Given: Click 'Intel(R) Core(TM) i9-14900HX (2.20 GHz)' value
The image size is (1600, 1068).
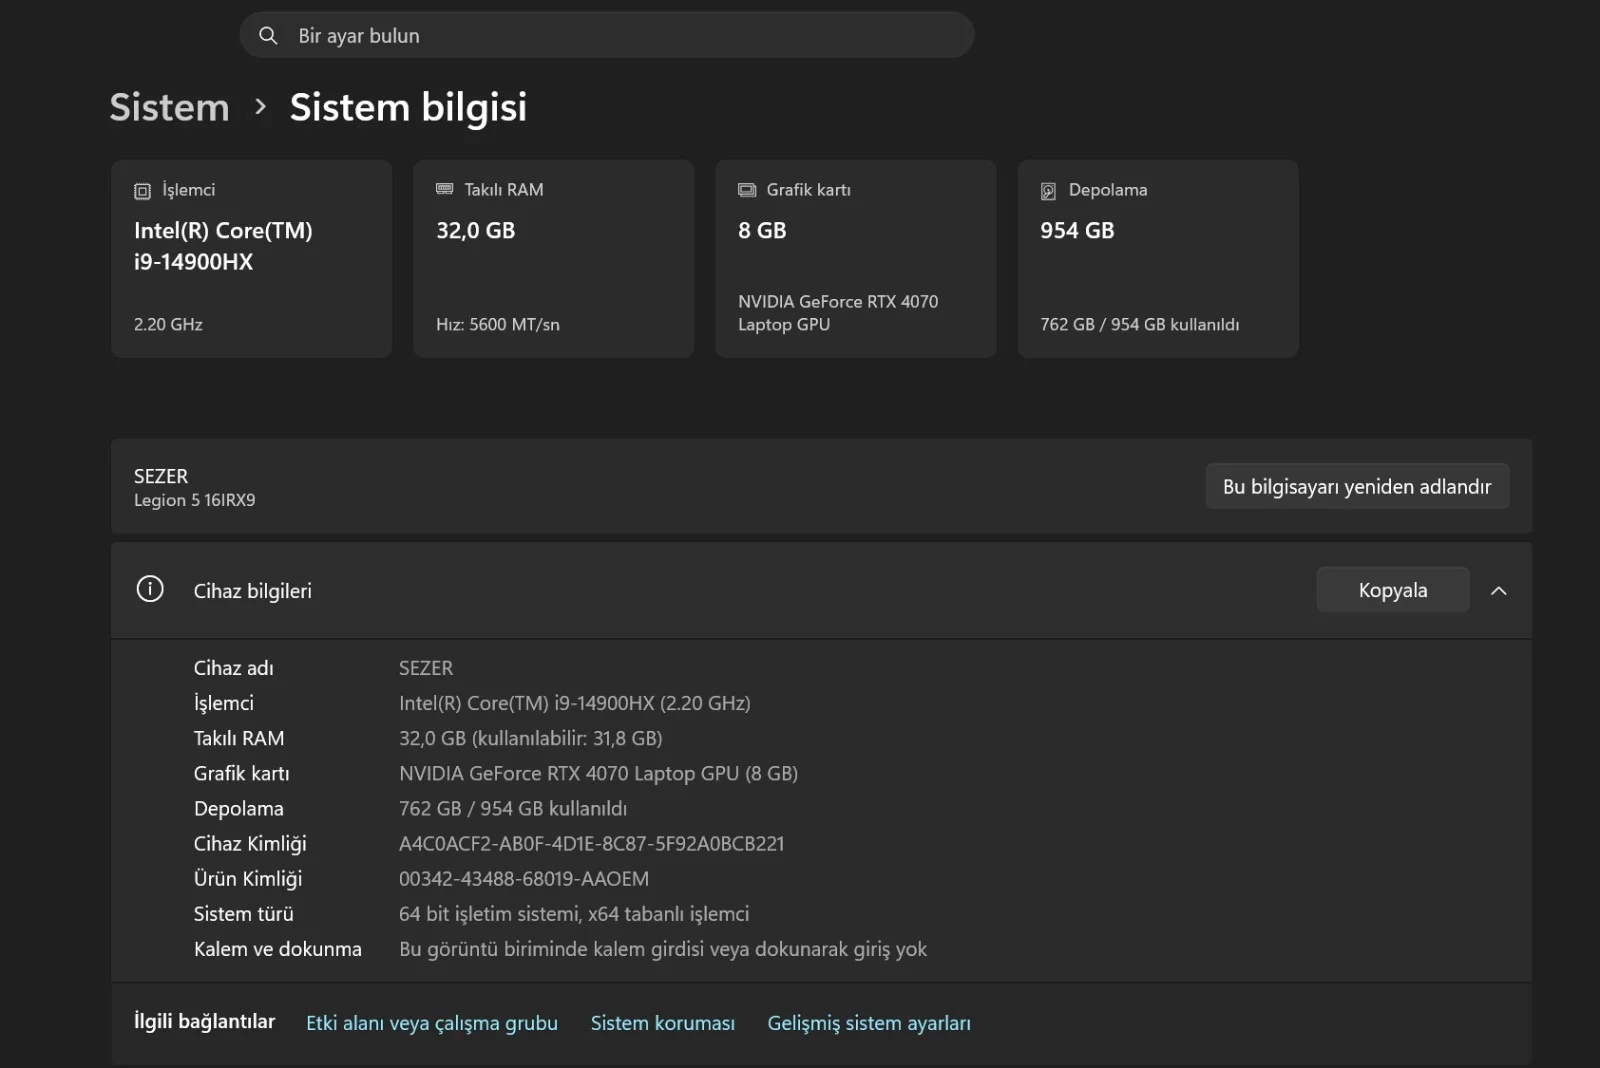Looking at the screenshot, I should click(x=575, y=703).
